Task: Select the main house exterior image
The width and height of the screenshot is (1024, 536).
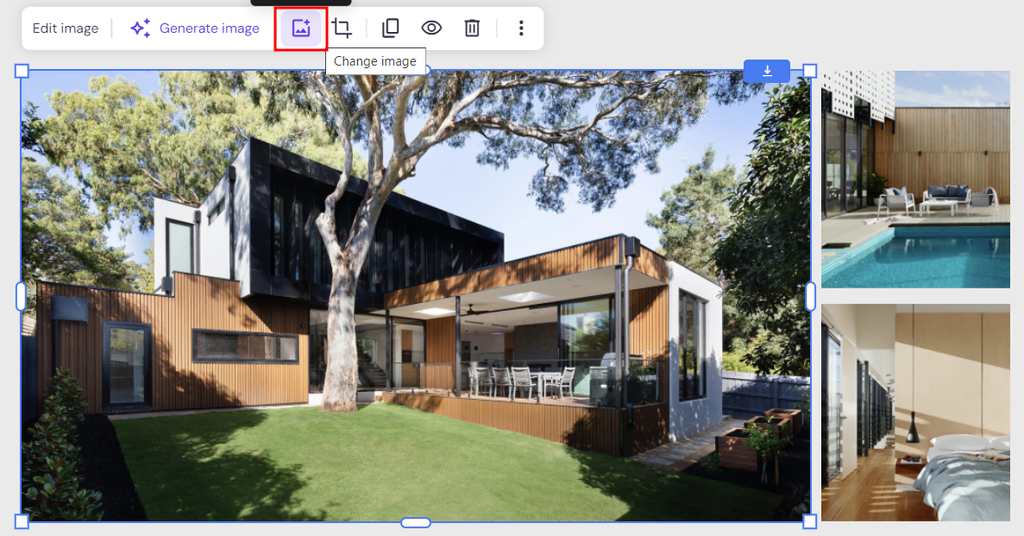Action: 415,296
